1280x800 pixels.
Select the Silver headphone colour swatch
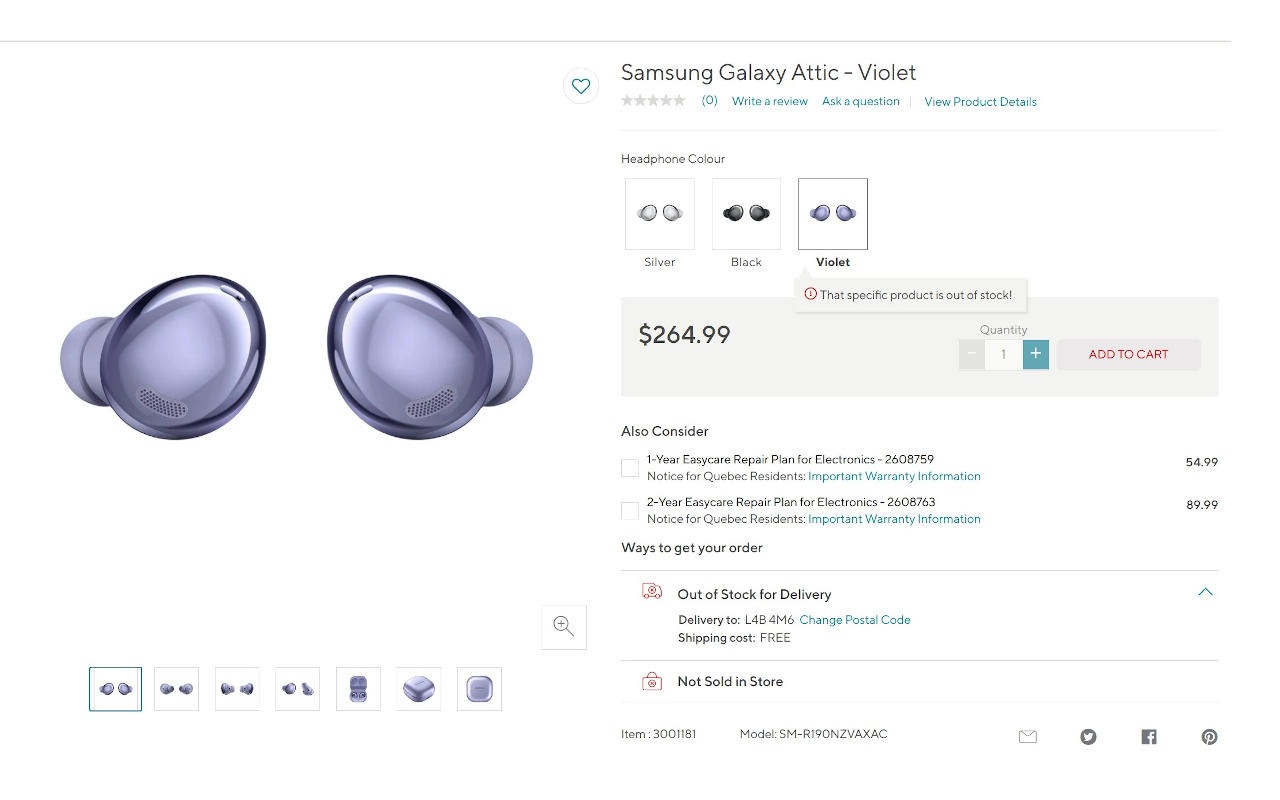(660, 214)
